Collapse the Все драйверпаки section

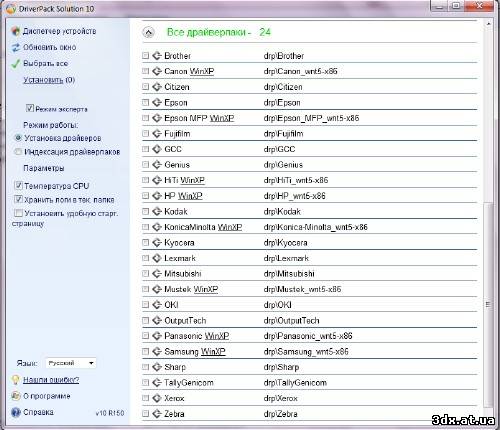(148, 32)
